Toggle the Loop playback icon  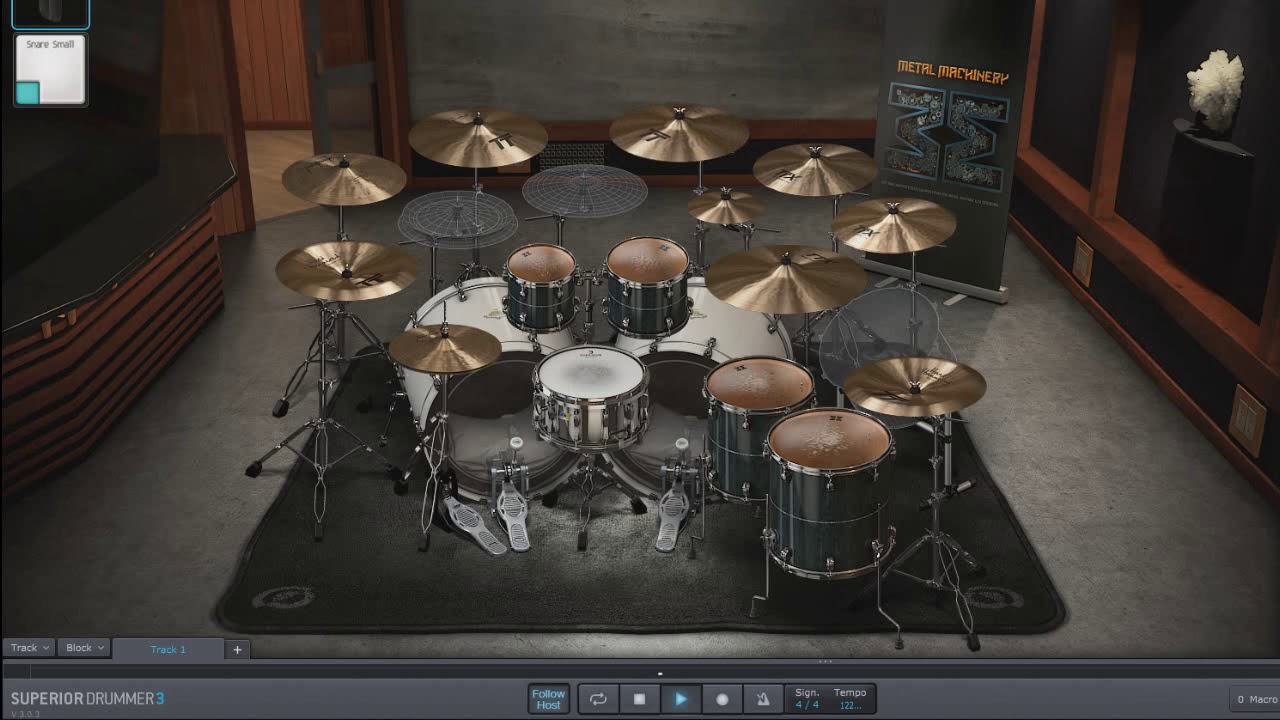point(598,699)
